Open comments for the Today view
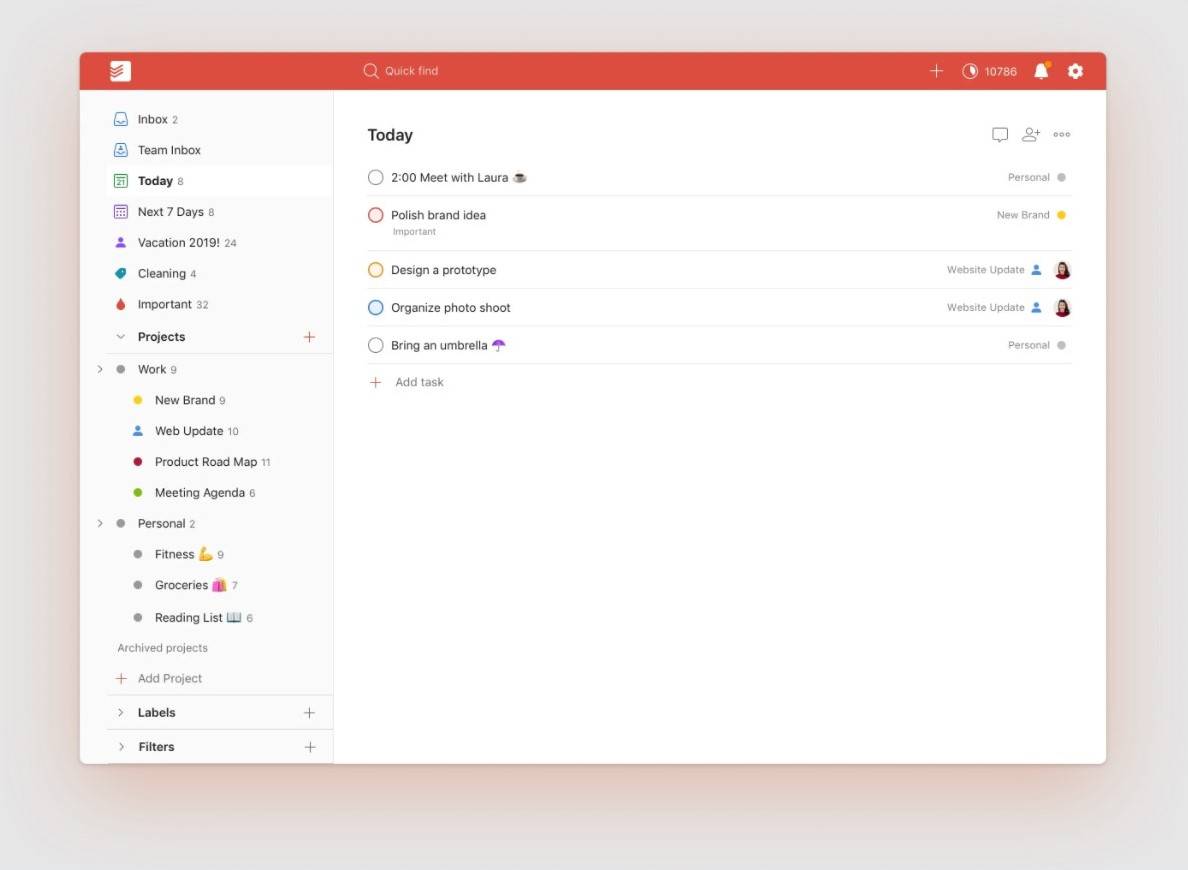Image resolution: width=1188 pixels, height=870 pixels. [1000, 134]
